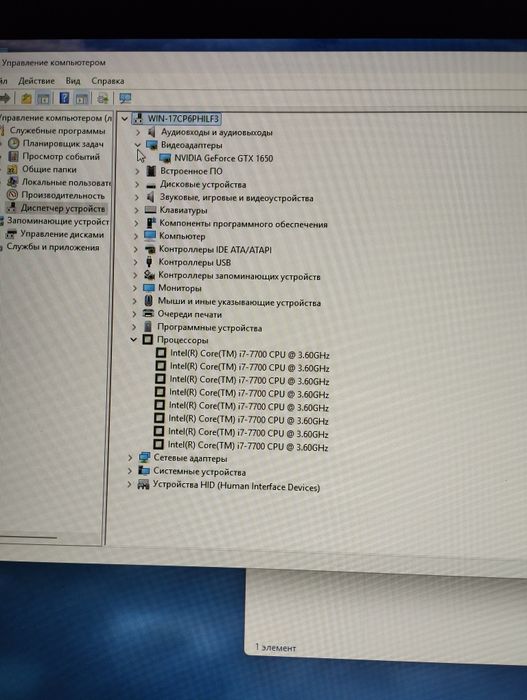
Task: Expand Аудиовходы и аудиовыходы category
Action: [138, 132]
